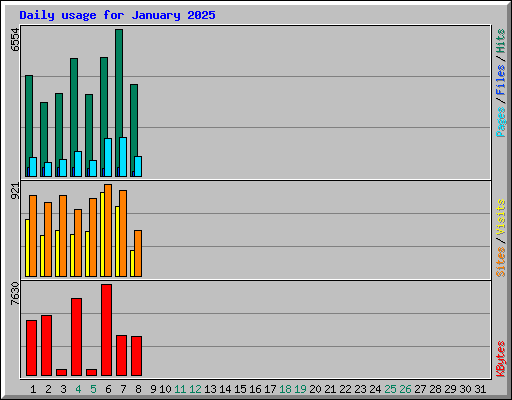Click the red KBytes bar for day 1
The width and height of the screenshot is (512, 400).
(x=32, y=348)
